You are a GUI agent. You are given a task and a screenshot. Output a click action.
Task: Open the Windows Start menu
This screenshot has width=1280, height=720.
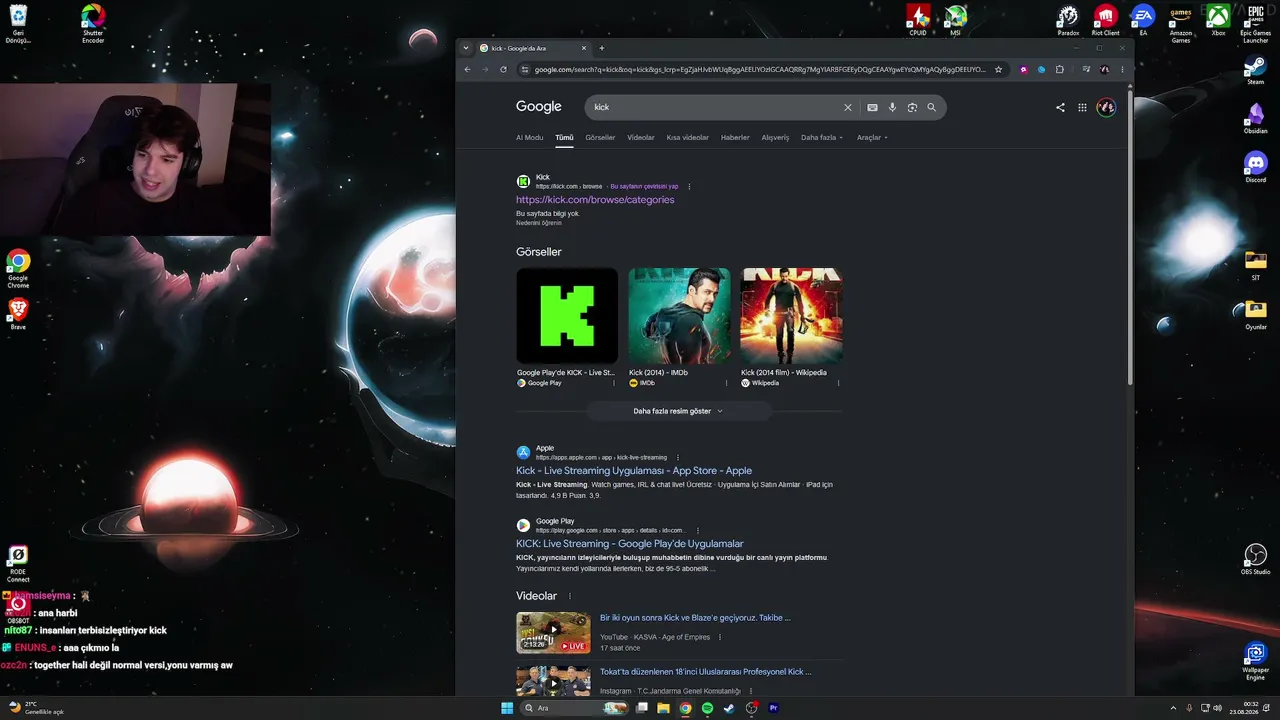pyautogui.click(x=507, y=708)
